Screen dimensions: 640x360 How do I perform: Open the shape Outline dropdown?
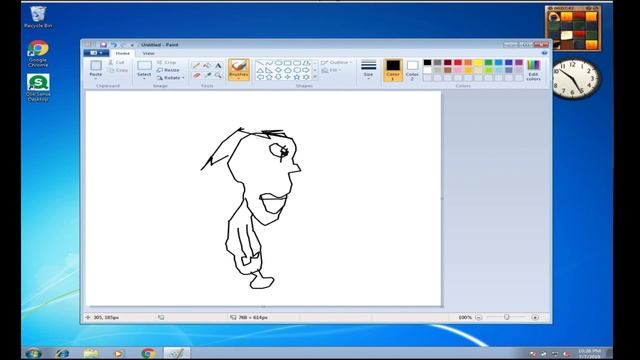pyautogui.click(x=337, y=62)
